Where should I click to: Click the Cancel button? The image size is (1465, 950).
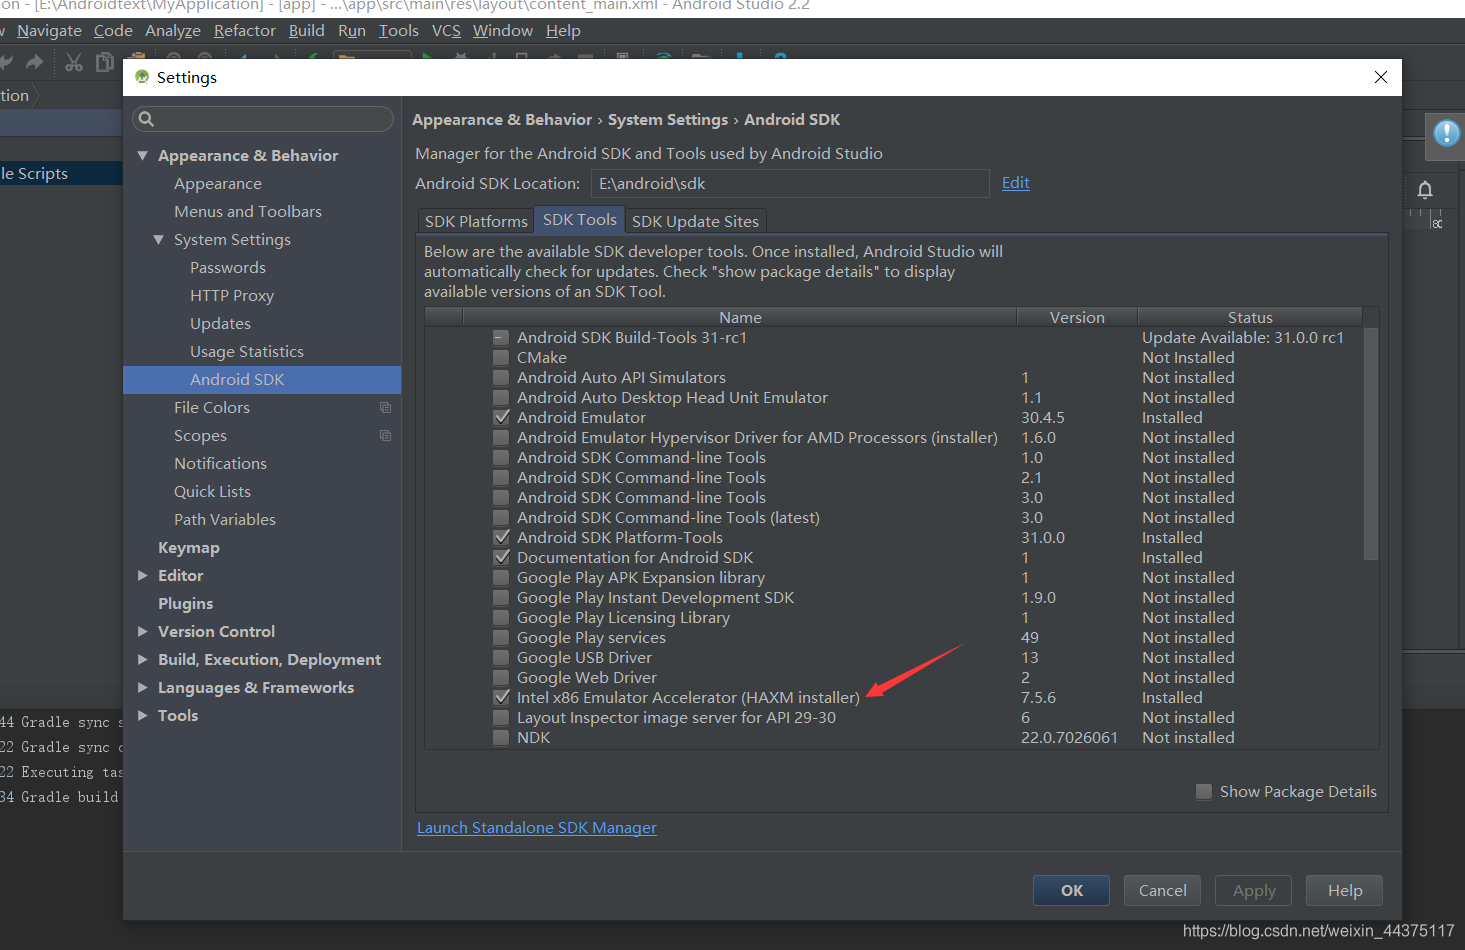tap(1162, 890)
